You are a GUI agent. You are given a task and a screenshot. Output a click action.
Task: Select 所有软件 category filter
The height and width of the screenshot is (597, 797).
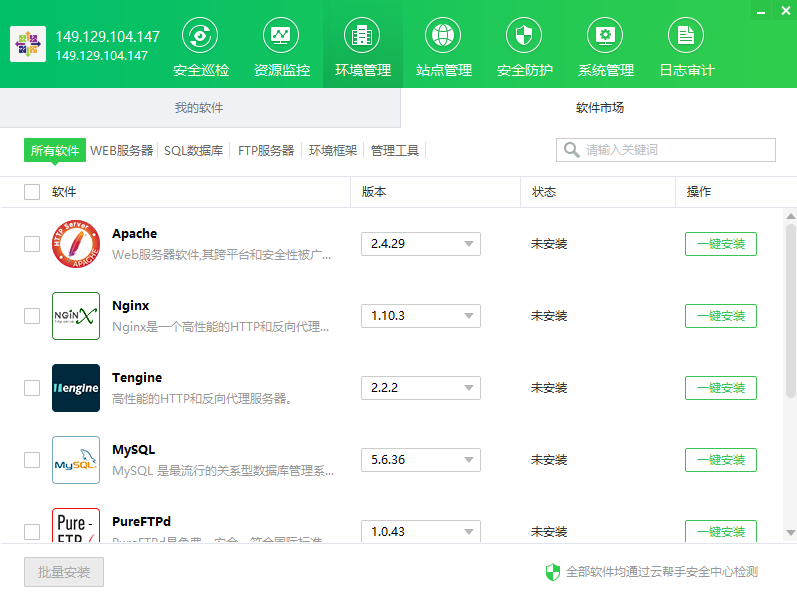click(x=55, y=150)
